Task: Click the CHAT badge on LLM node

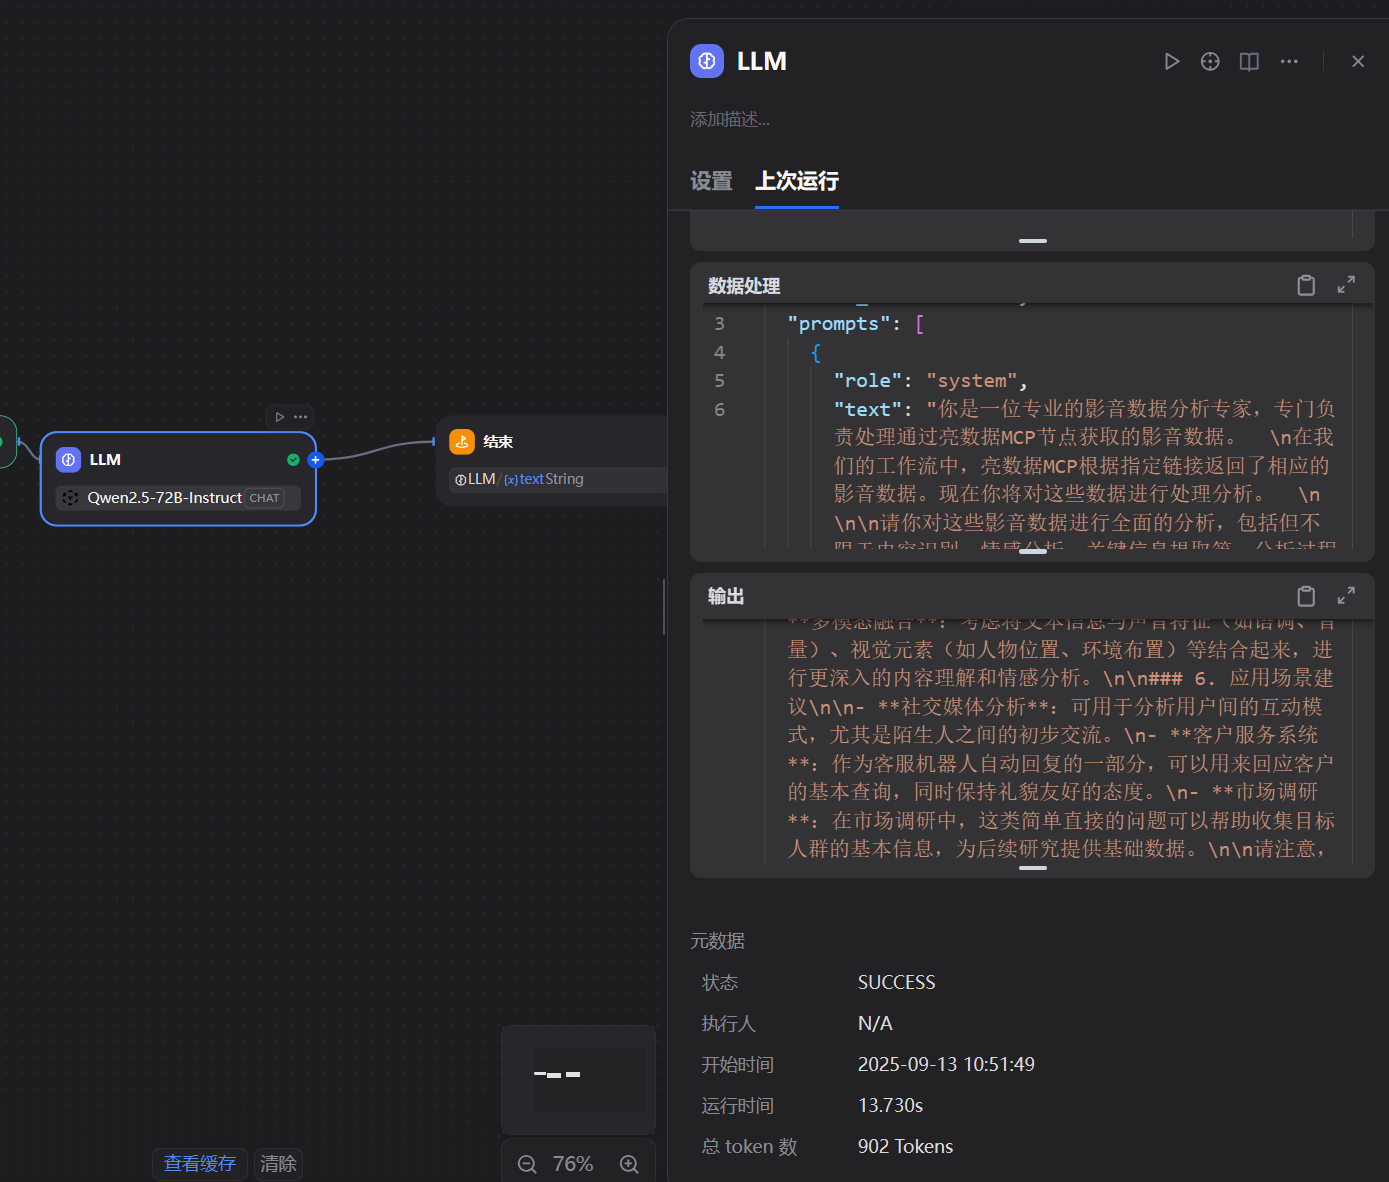Action: point(265,498)
